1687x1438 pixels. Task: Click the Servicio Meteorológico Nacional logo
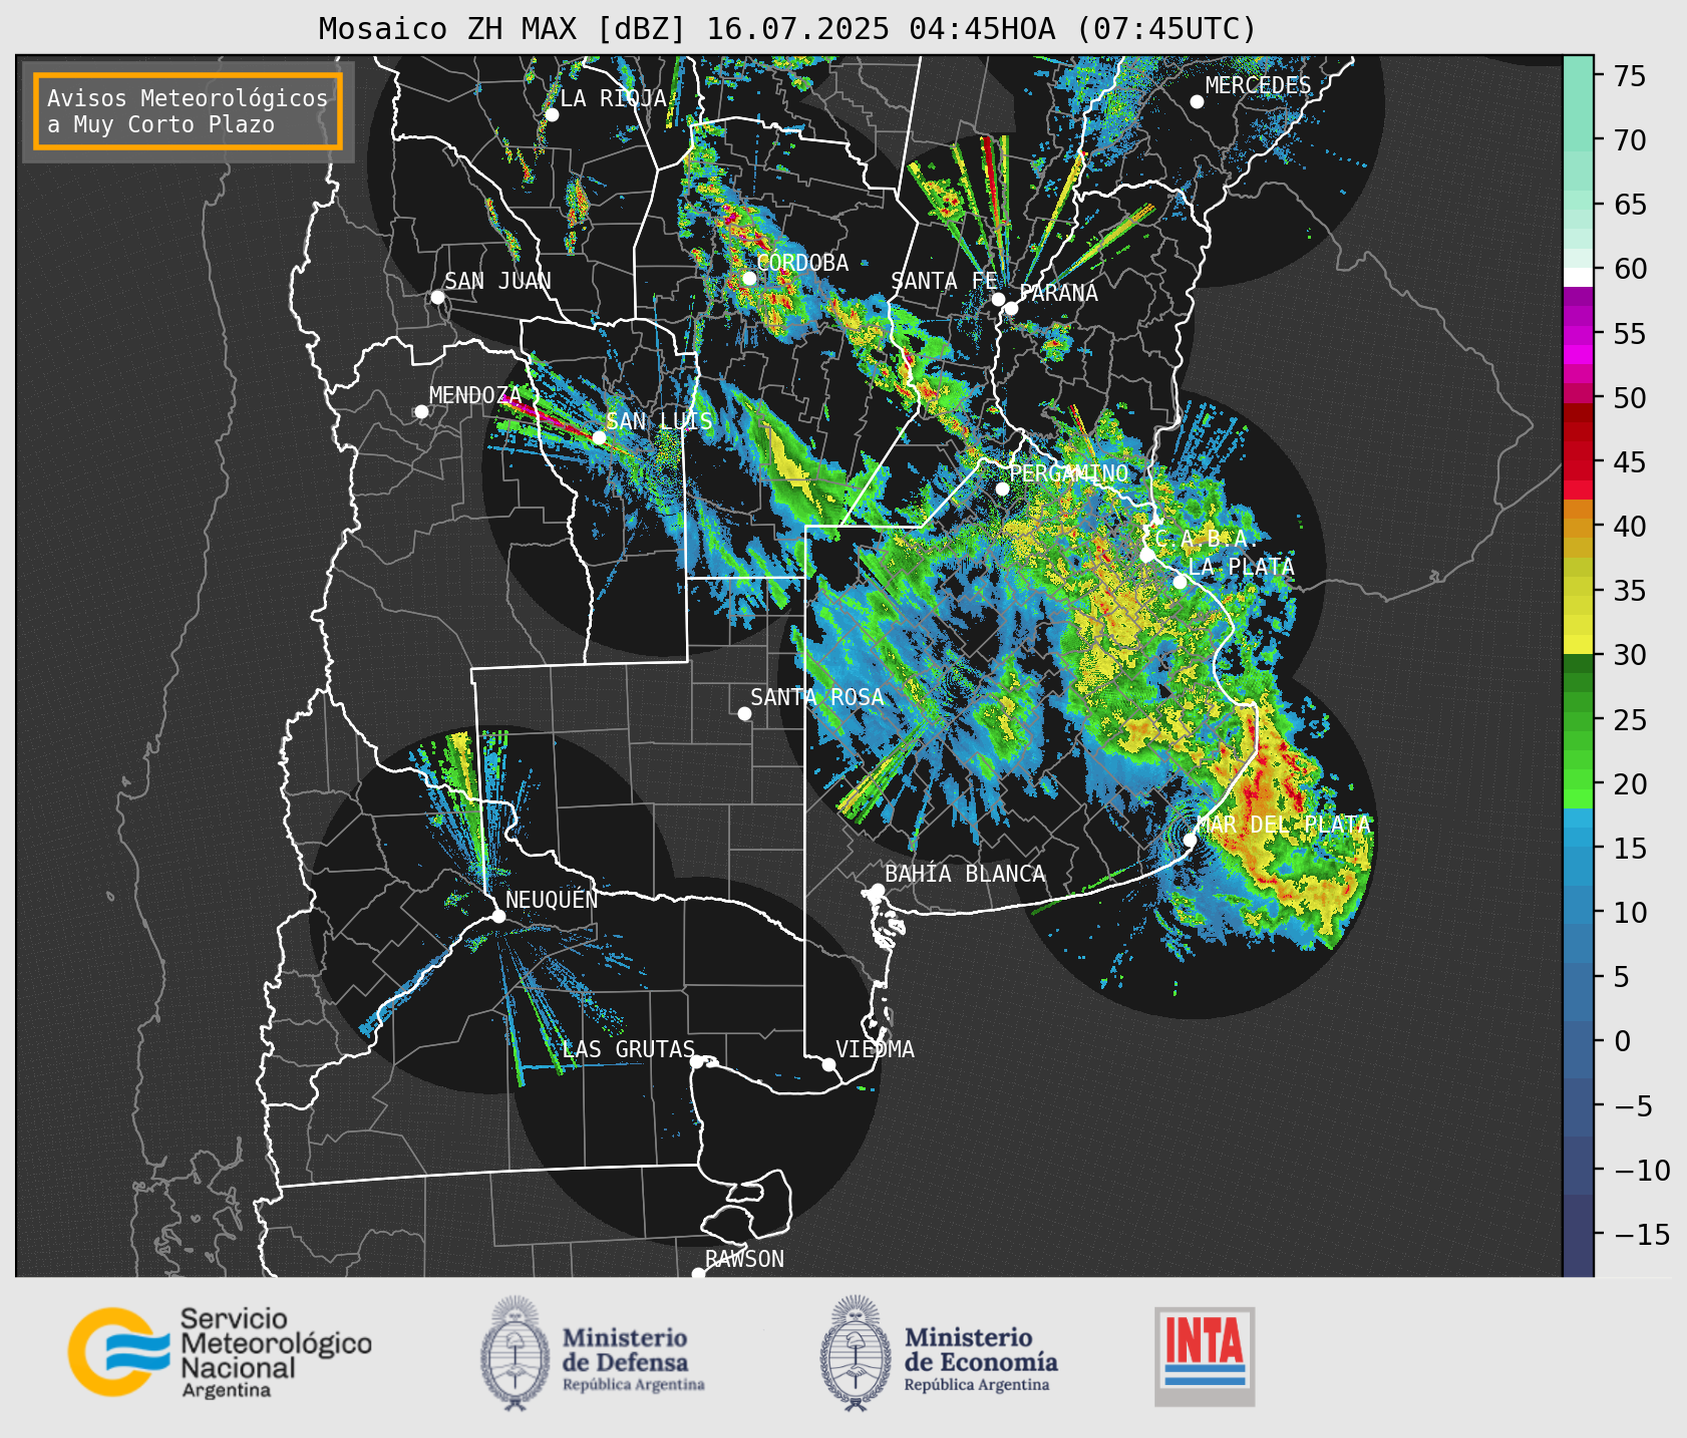[219, 1352]
